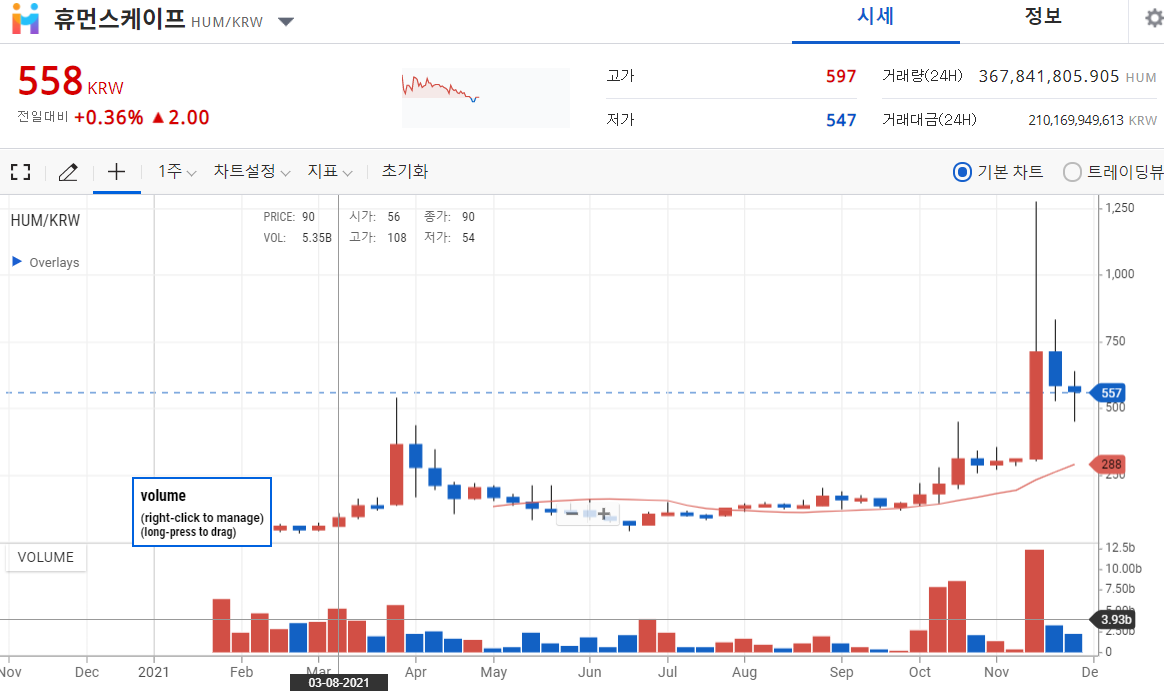Screen dimensions: 1164x691
Task: Click the 12.5b volume axis label
Action: [1120, 547]
